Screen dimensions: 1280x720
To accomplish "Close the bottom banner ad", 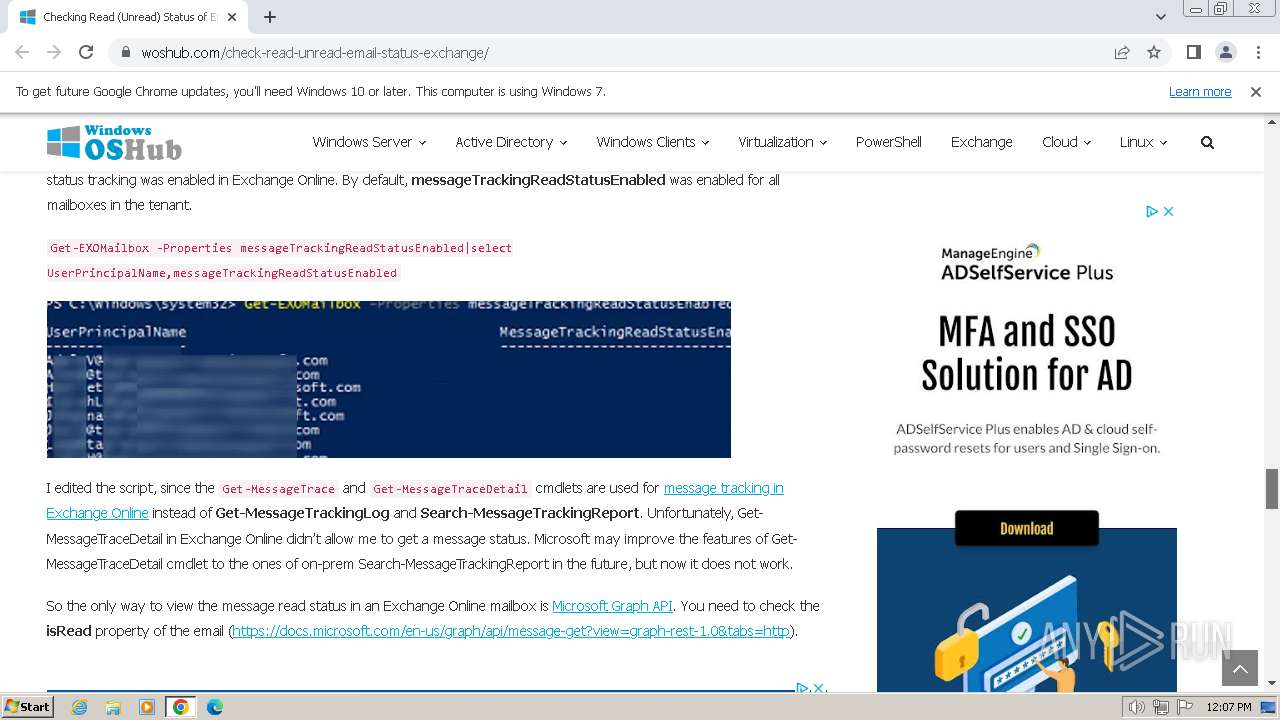I will [818, 688].
